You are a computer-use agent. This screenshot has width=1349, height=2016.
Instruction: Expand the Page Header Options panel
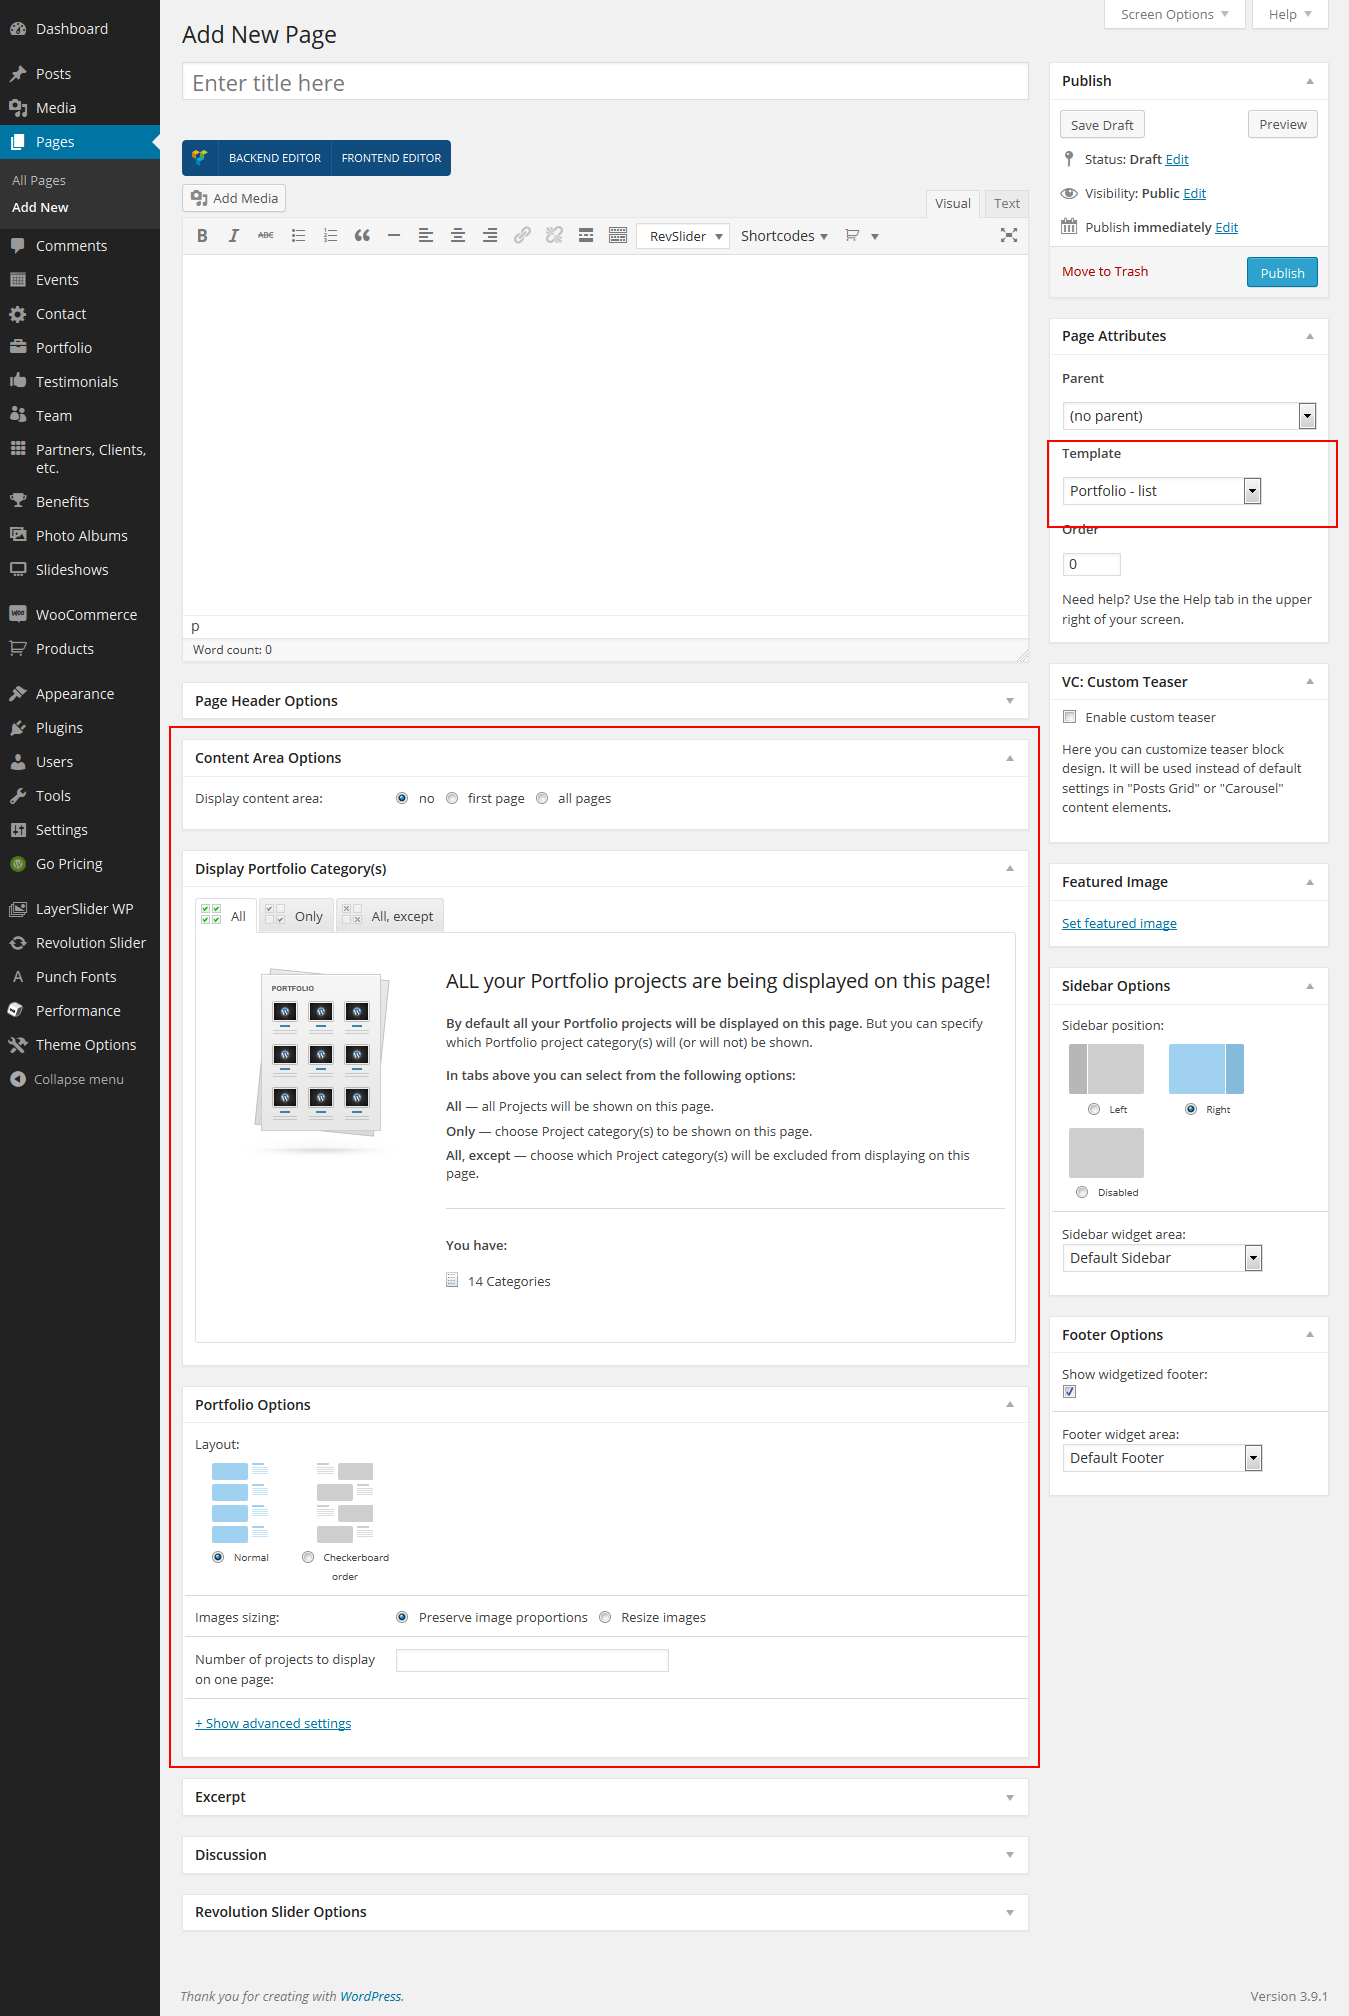605,701
